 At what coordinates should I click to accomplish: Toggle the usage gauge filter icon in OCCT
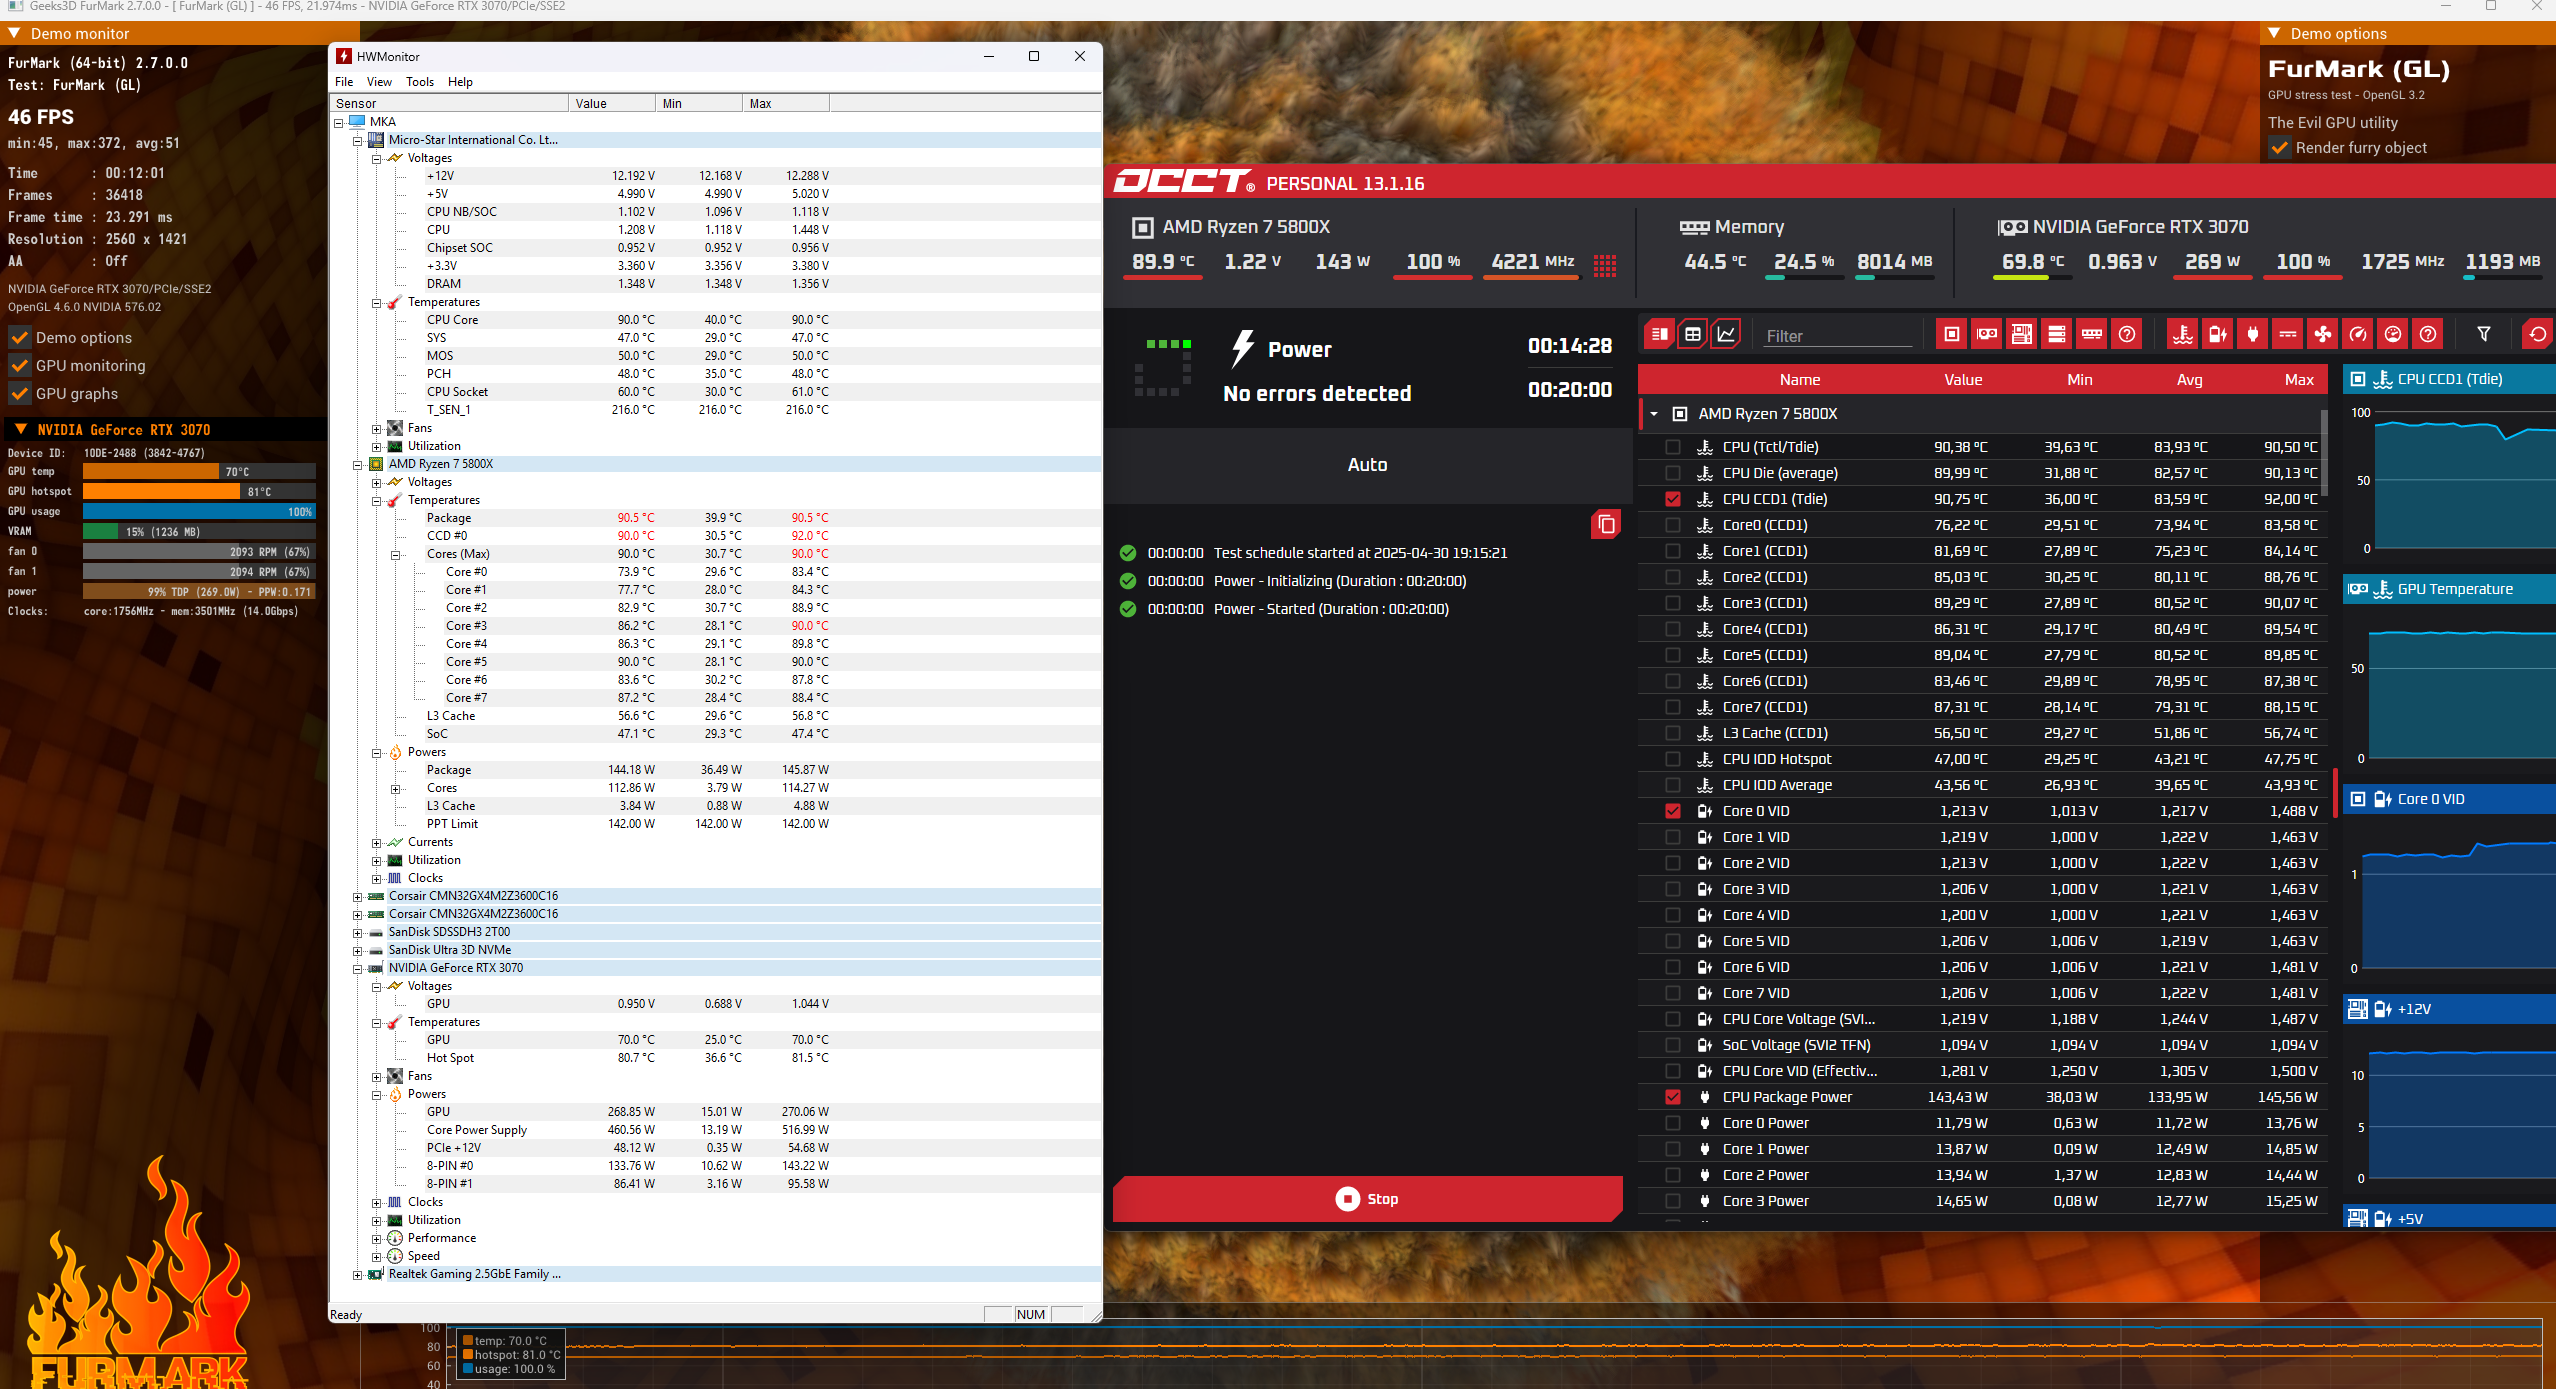[2393, 334]
